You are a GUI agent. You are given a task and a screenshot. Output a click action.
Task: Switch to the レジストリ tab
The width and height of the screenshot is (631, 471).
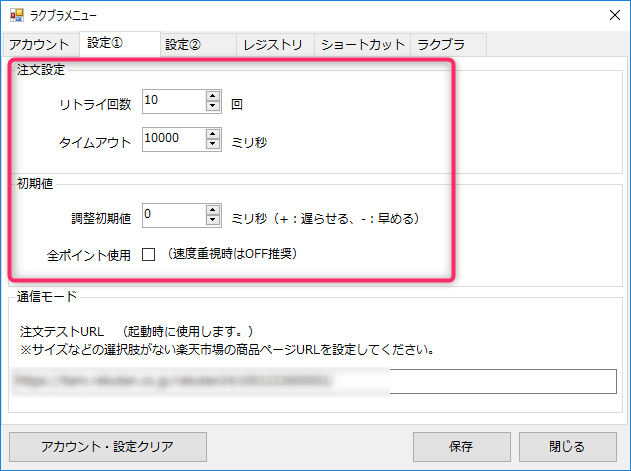[273, 45]
